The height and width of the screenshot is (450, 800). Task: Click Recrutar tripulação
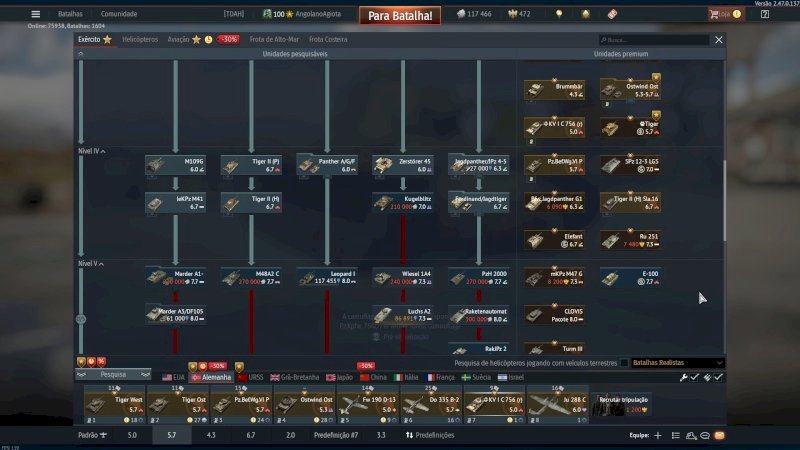(x=621, y=405)
